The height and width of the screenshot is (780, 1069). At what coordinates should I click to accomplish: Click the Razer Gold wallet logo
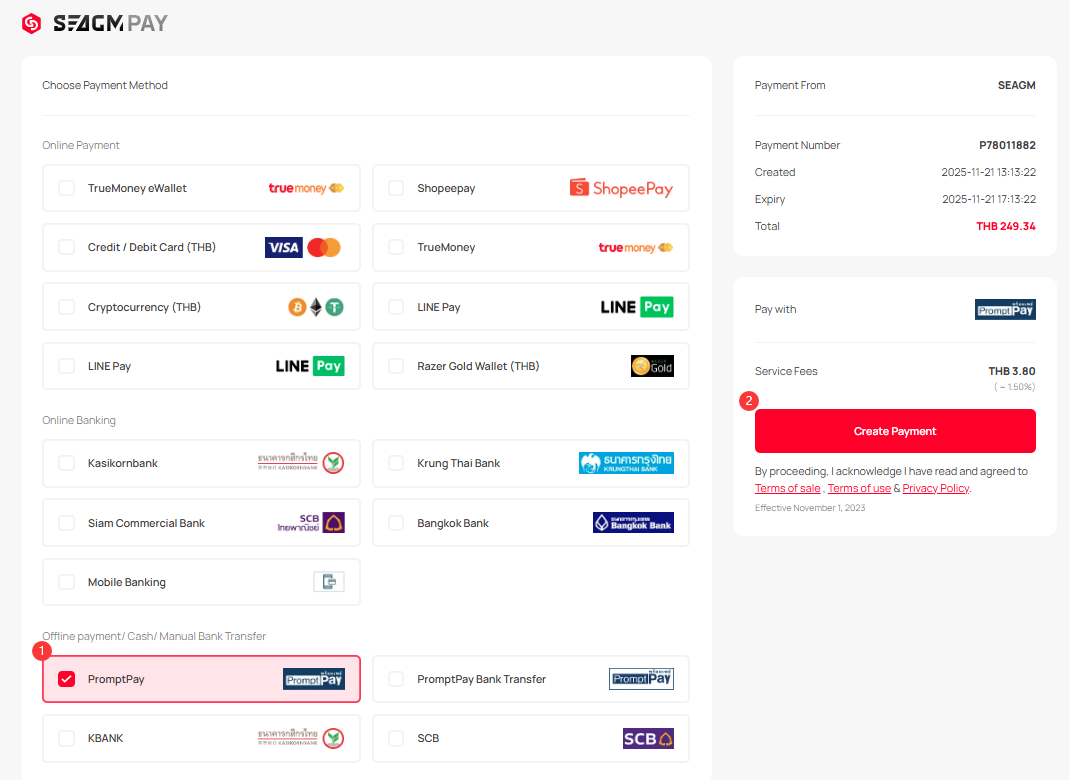(652, 366)
